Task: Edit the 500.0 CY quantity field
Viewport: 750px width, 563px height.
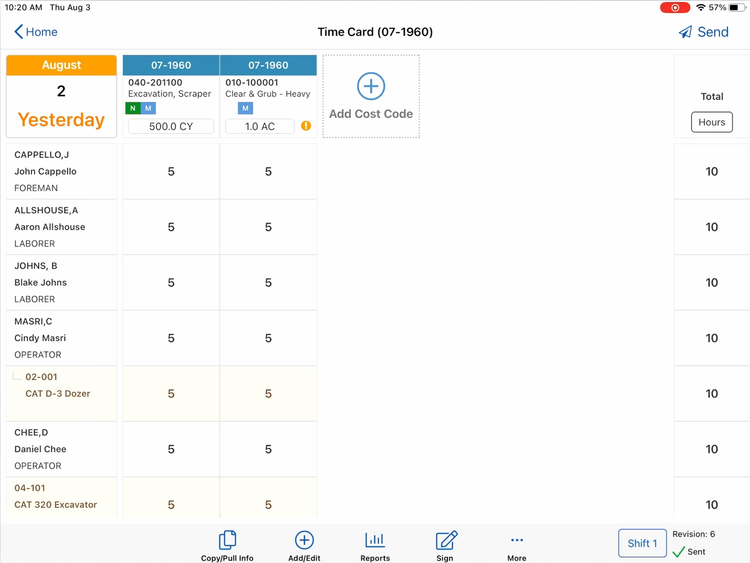Action: tap(171, 126)
